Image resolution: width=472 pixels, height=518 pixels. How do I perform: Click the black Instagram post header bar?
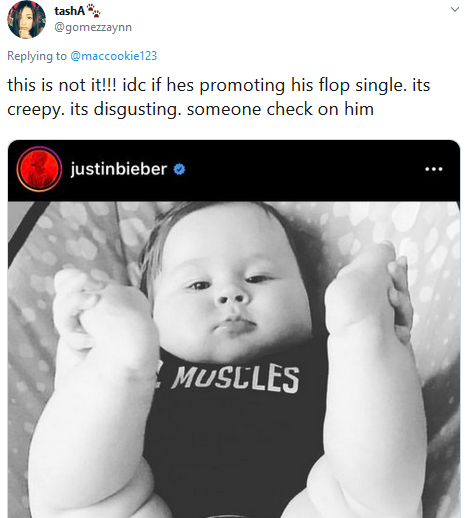point(234,170)
